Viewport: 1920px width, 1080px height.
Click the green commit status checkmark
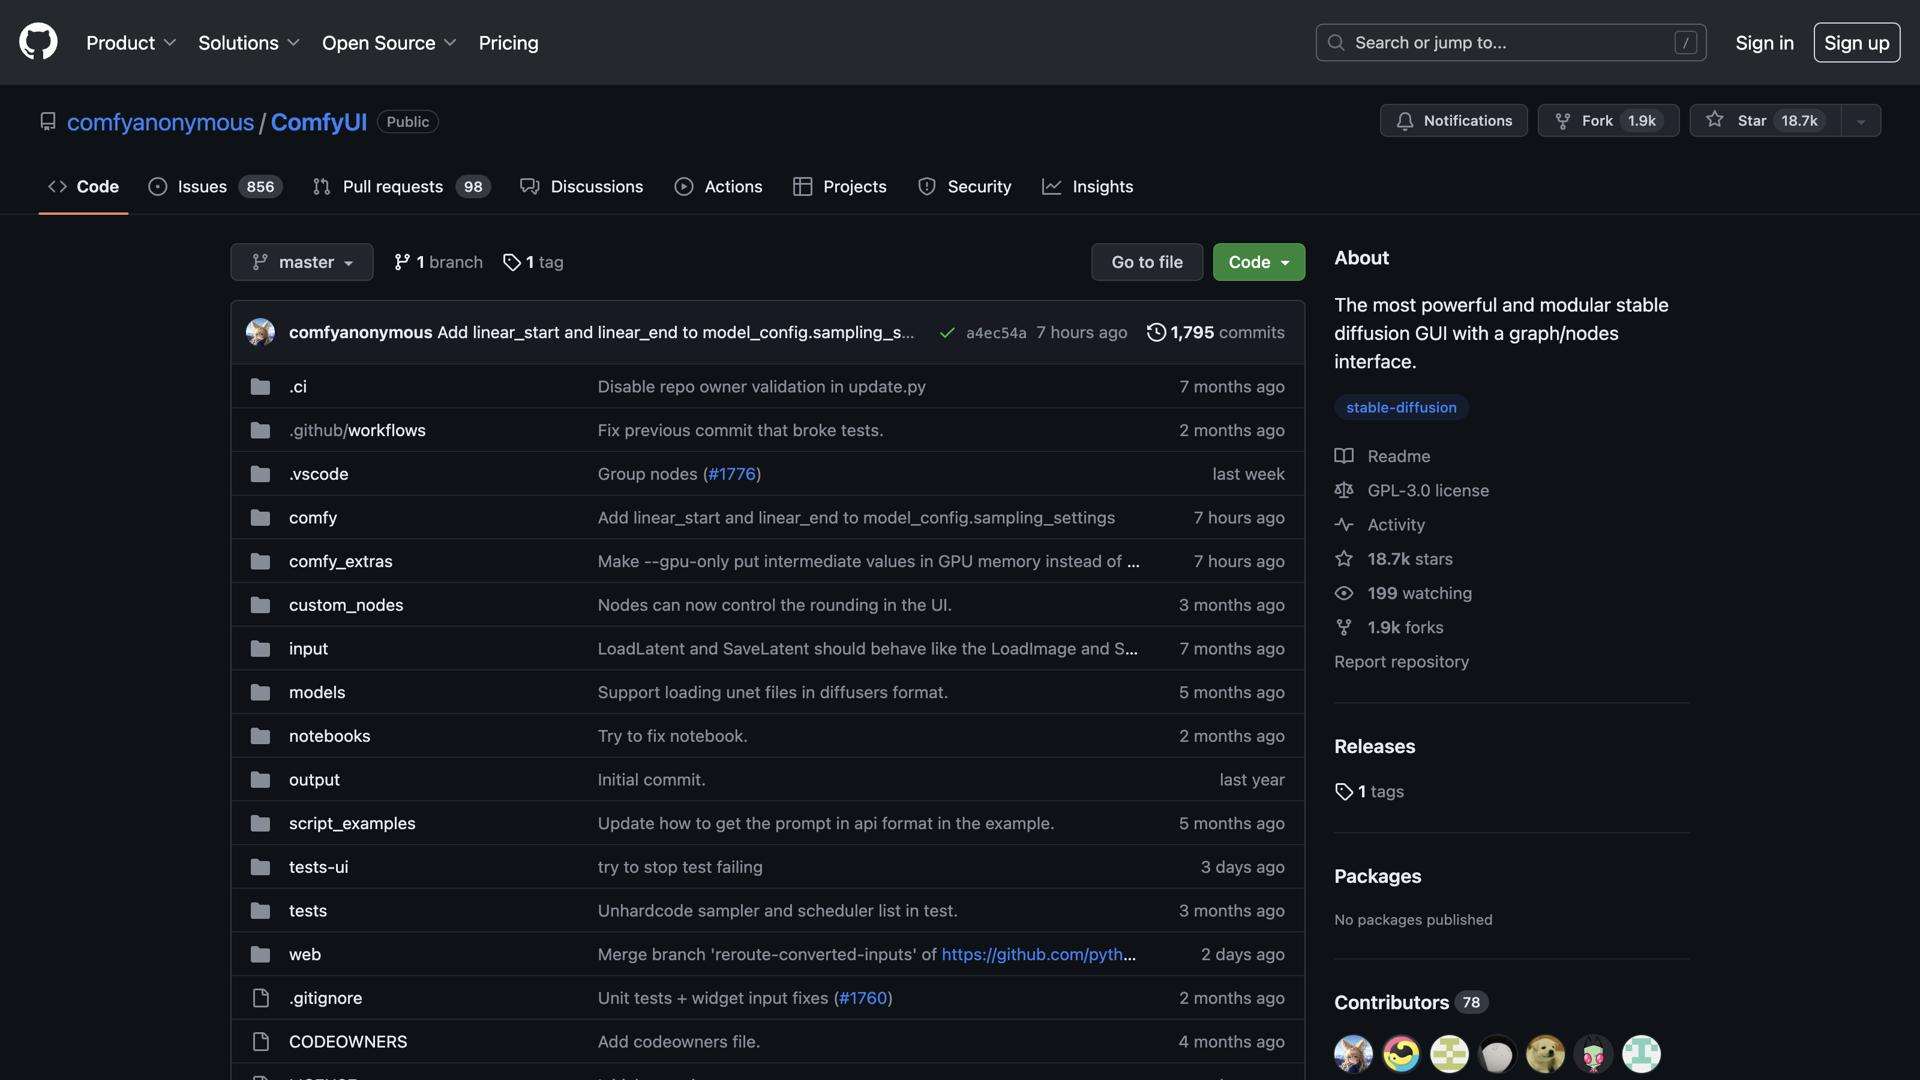[946, 333]
